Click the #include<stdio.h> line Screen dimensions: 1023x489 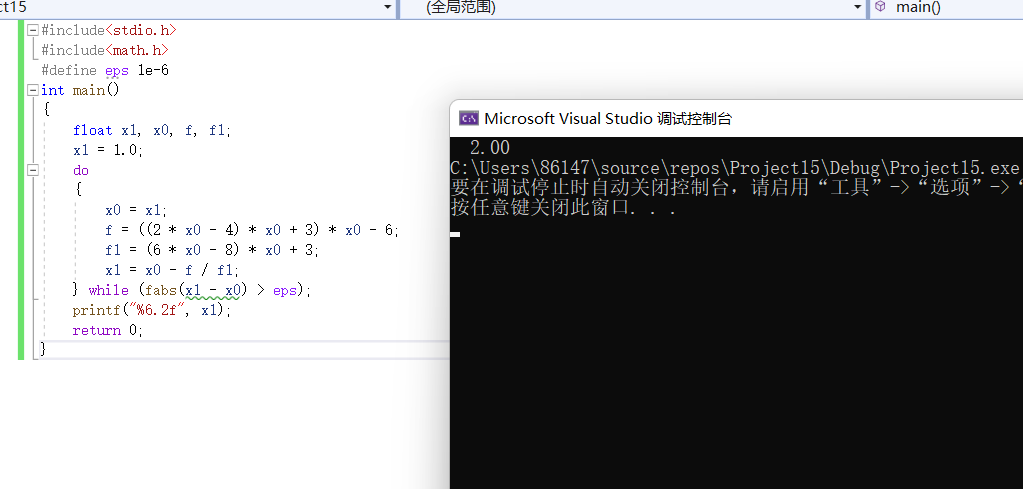[108, 30]
